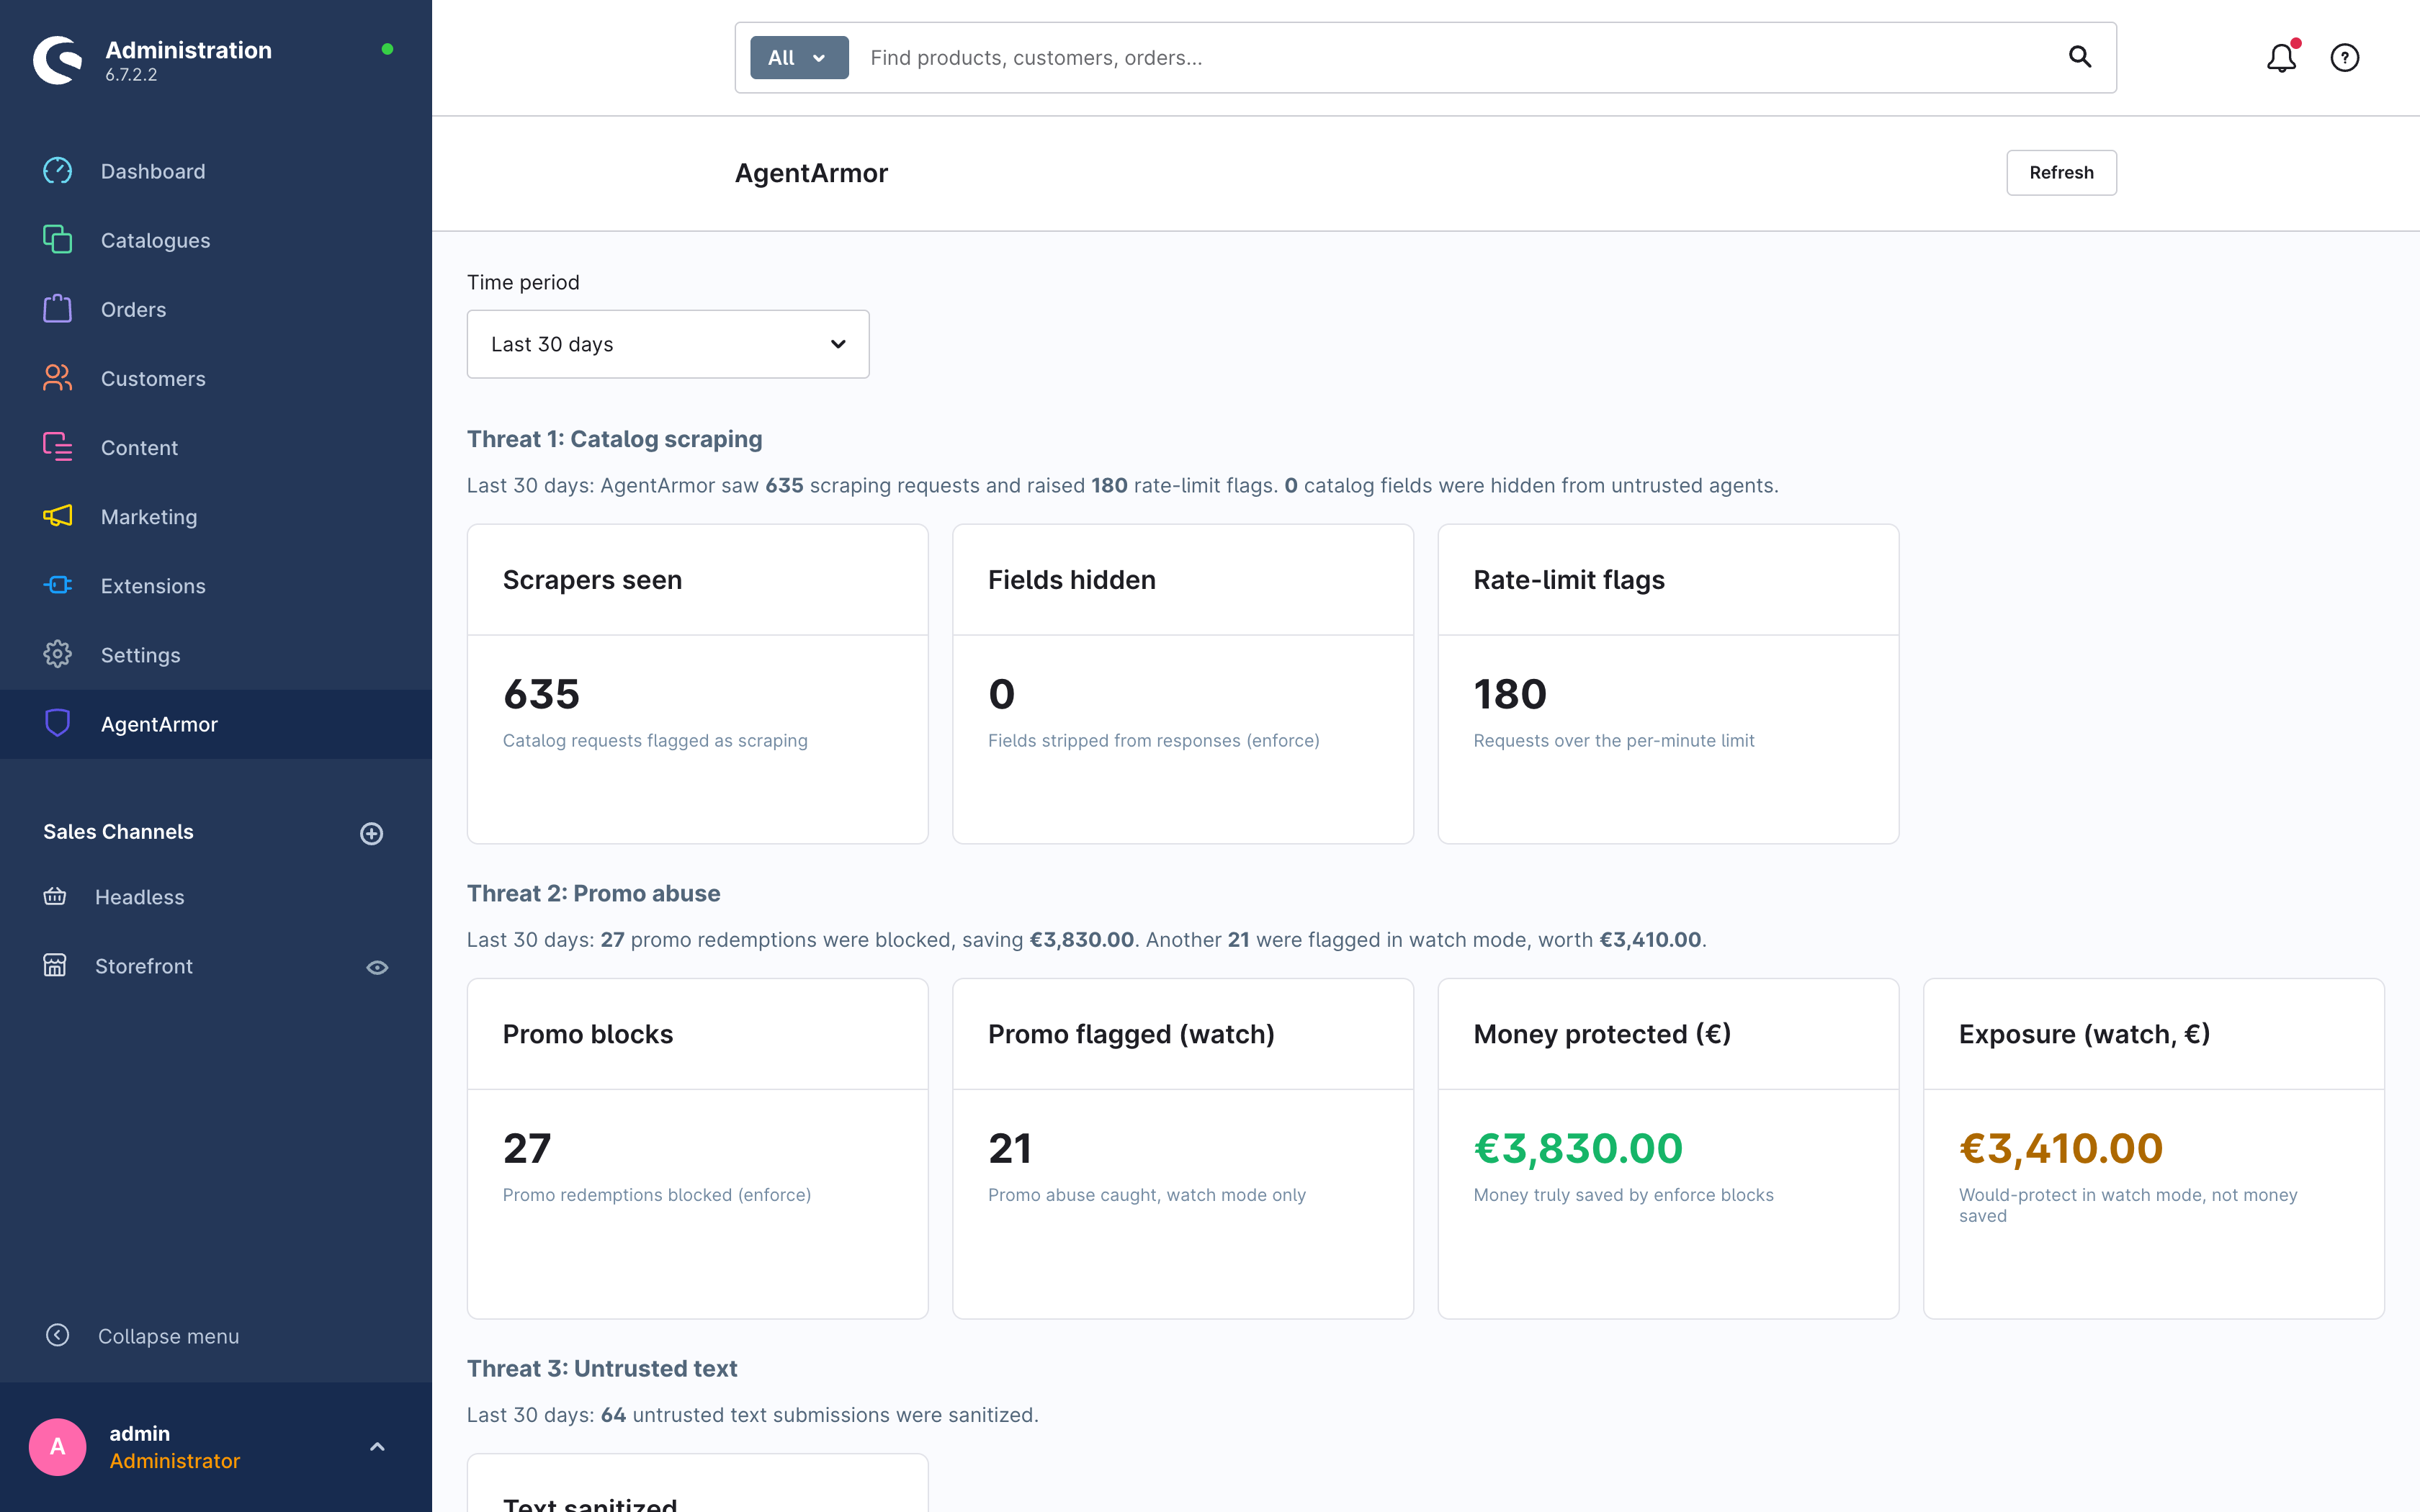Click the Settings gear icon
The width and height of the screenshot is (2420, 1512).
pyautogui.click(x=57, y=654)
